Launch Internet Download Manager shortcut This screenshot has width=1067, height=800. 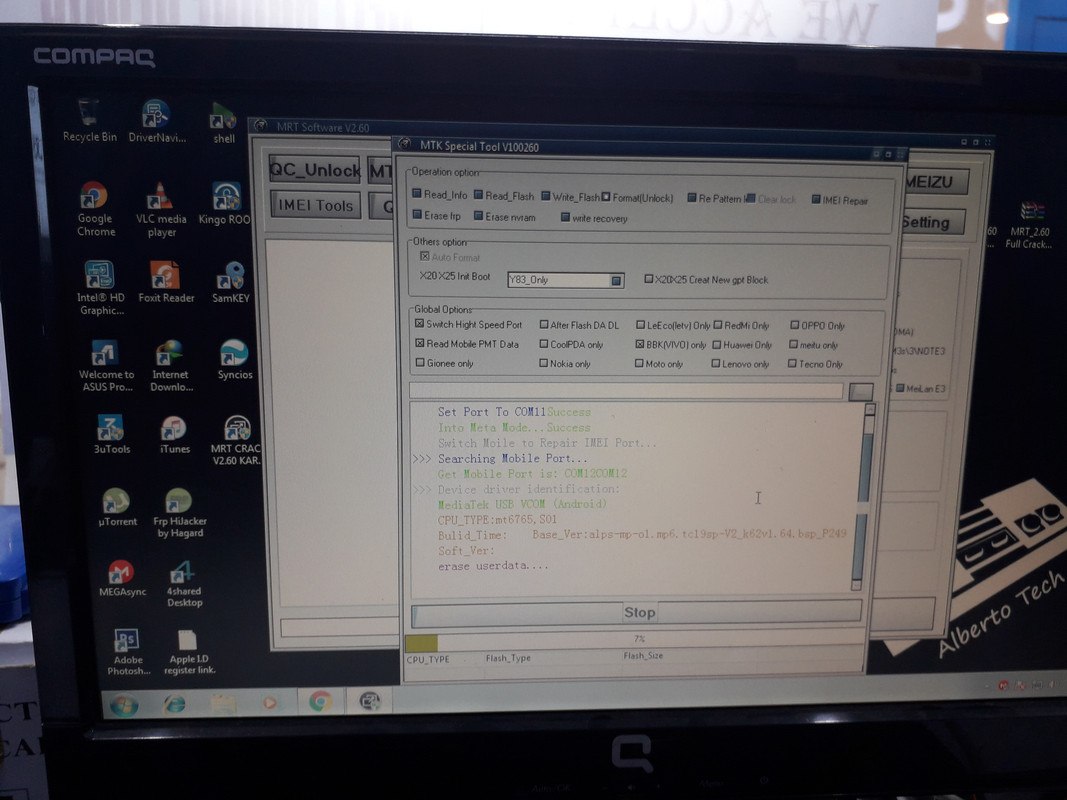click(171, 366)
